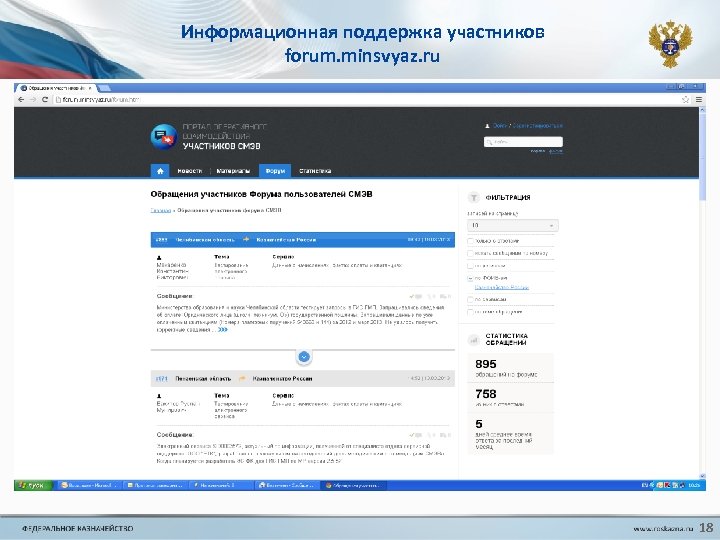Click the author person icon in the second appeal
Viewport: 720px width, 540px height.
point(159,396)
